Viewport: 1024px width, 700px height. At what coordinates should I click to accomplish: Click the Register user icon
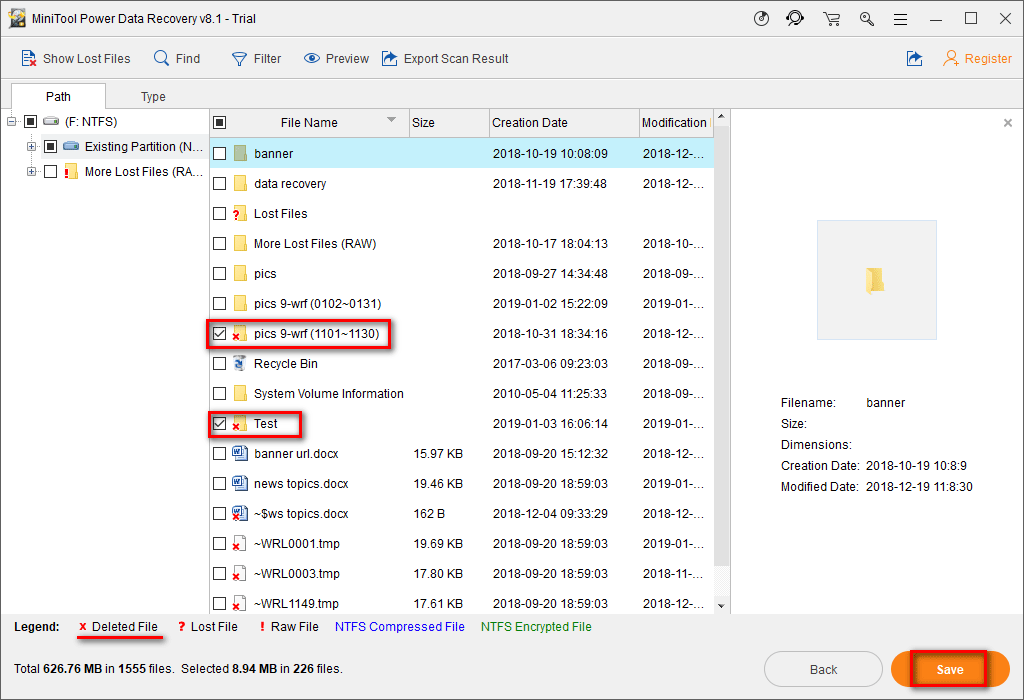coord(951,59)
